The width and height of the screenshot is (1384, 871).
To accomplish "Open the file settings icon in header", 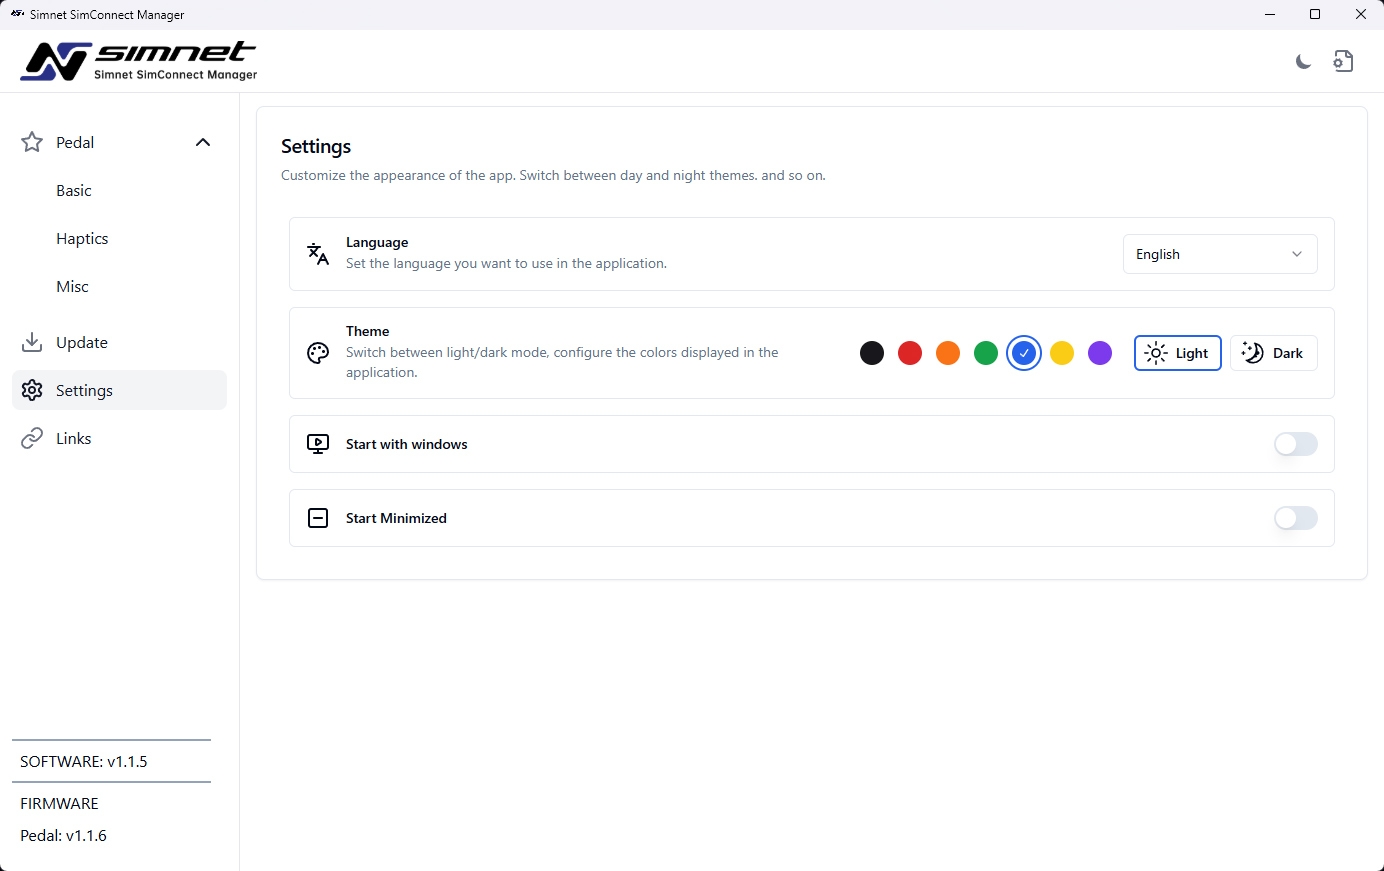I will pyautogui.click(x=1343, y=62).
